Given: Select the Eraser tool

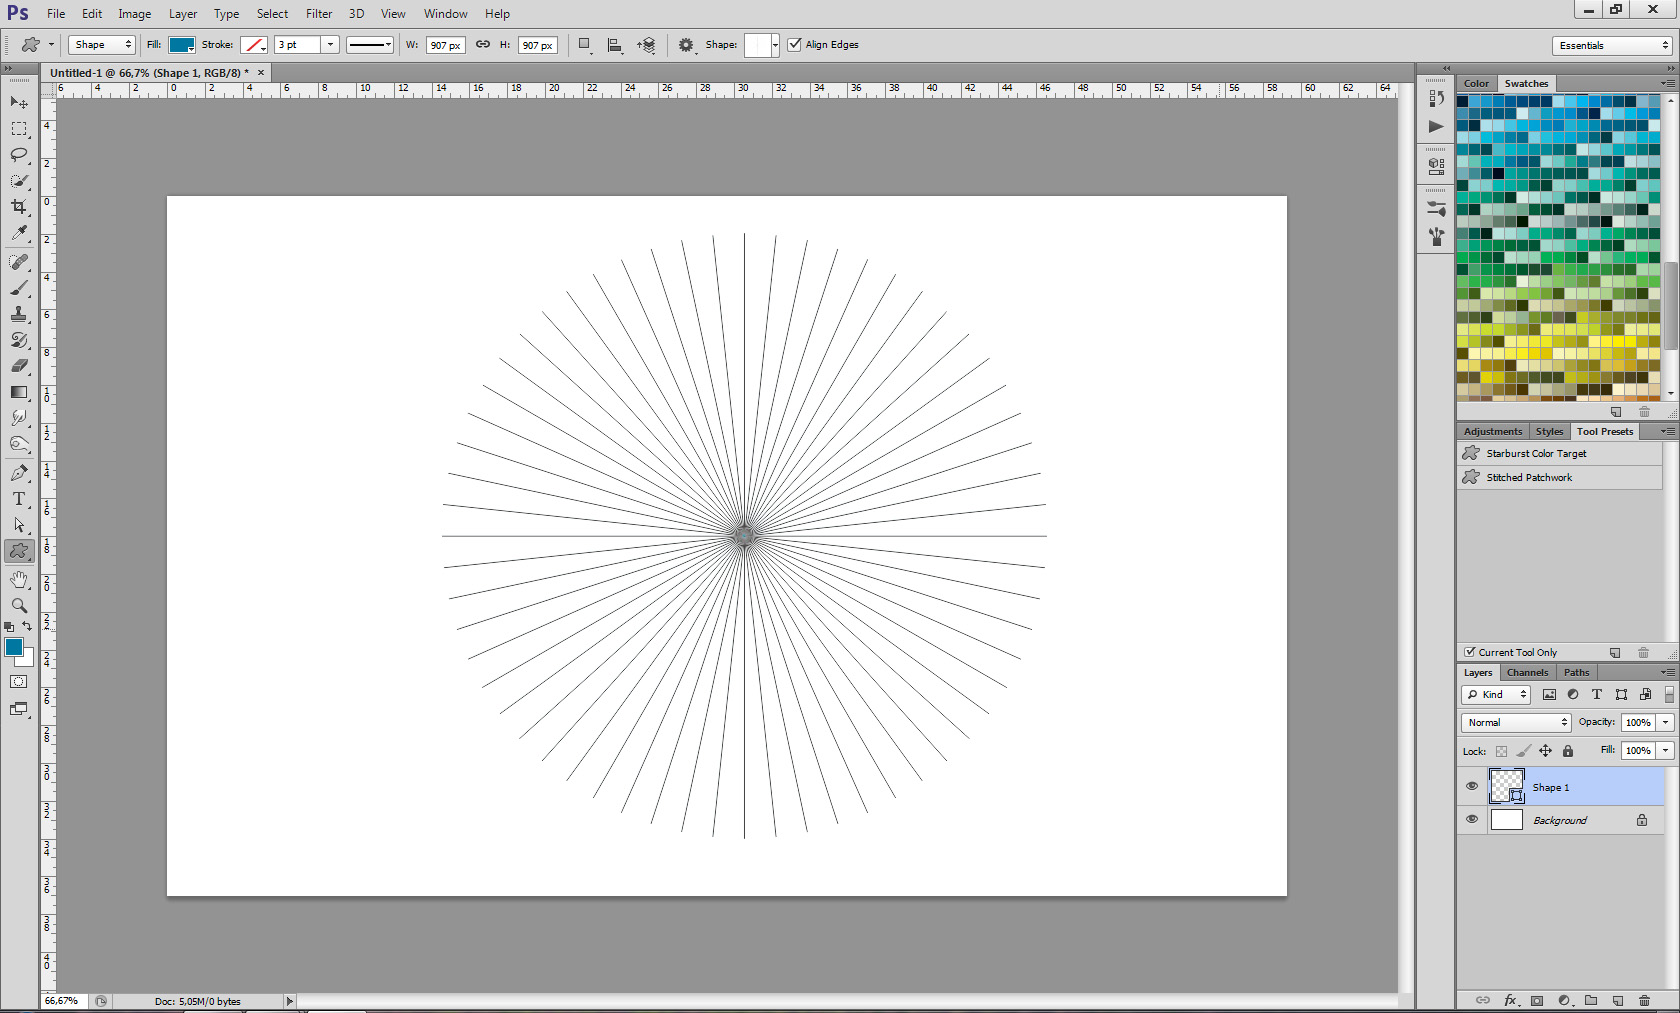Looking at the screenshot, I should [19, 366].
